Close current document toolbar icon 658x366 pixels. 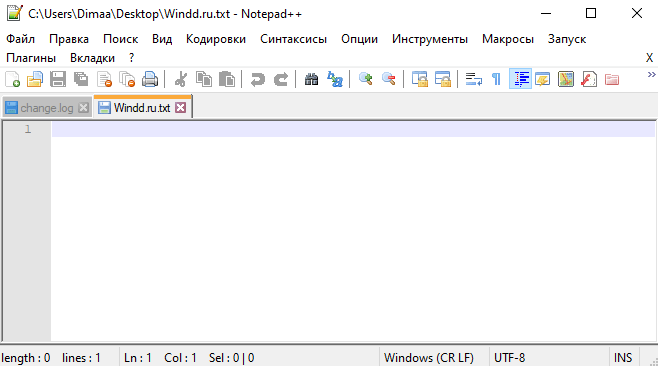[x=104, y=79]
